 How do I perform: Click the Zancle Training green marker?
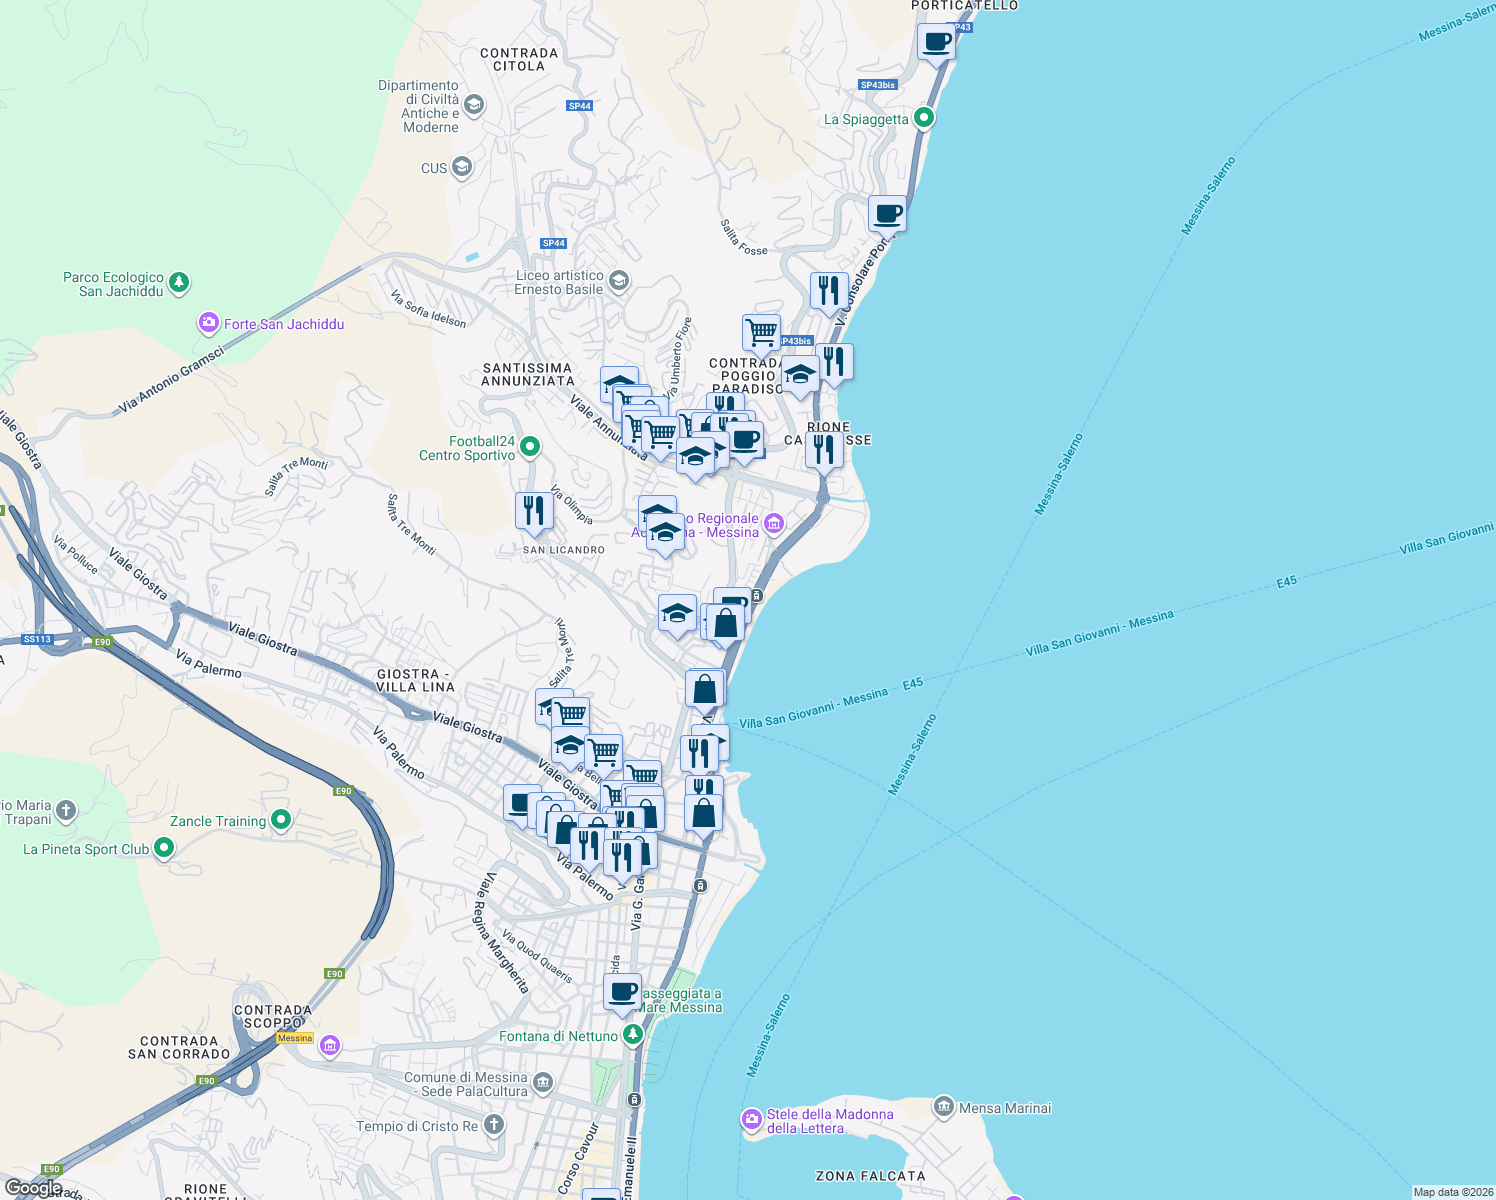[x=279, y=820]
